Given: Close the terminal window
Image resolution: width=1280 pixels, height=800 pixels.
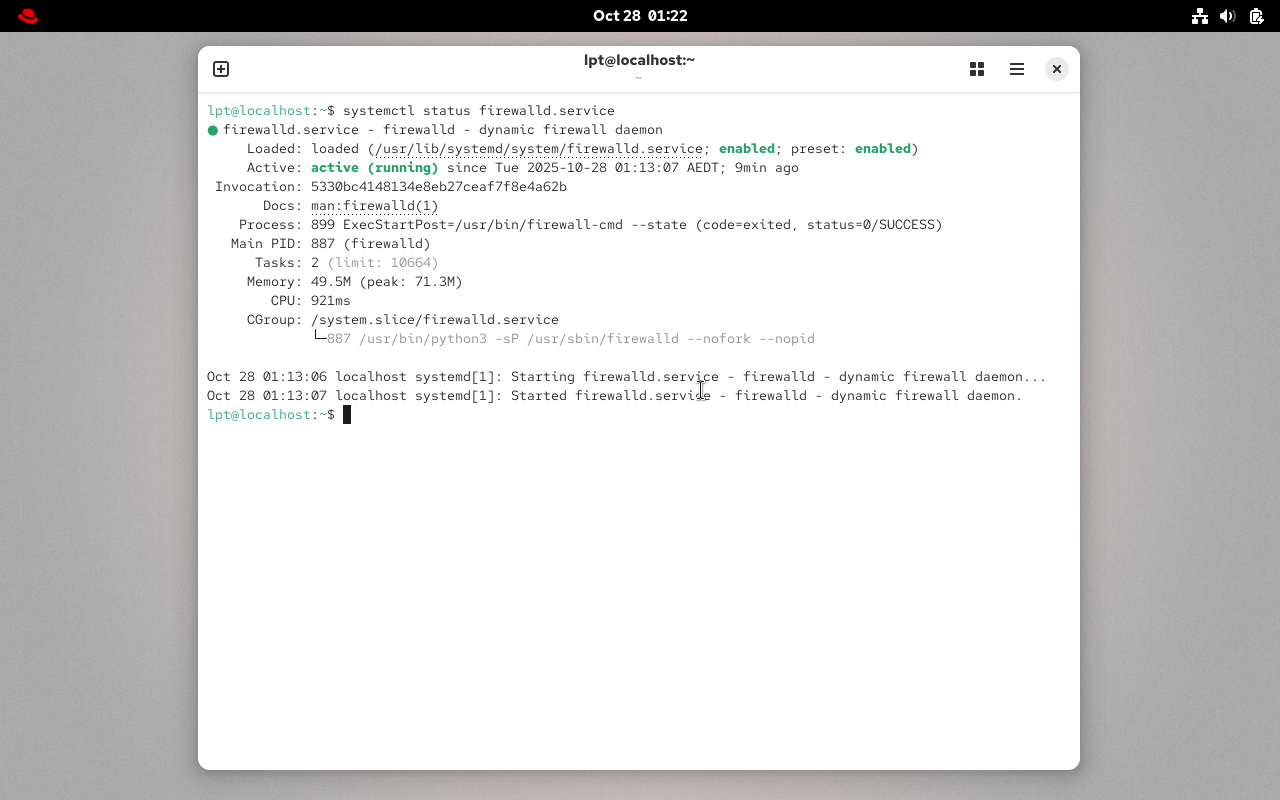Looking at the screenshot, I should pos(1056,69).
